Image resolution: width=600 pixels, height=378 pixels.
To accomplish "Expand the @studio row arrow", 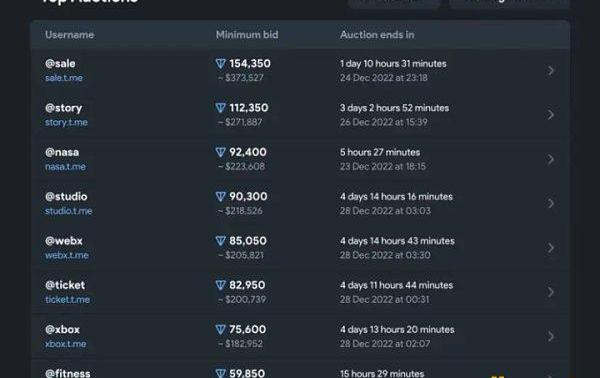I will click(551, 204).
